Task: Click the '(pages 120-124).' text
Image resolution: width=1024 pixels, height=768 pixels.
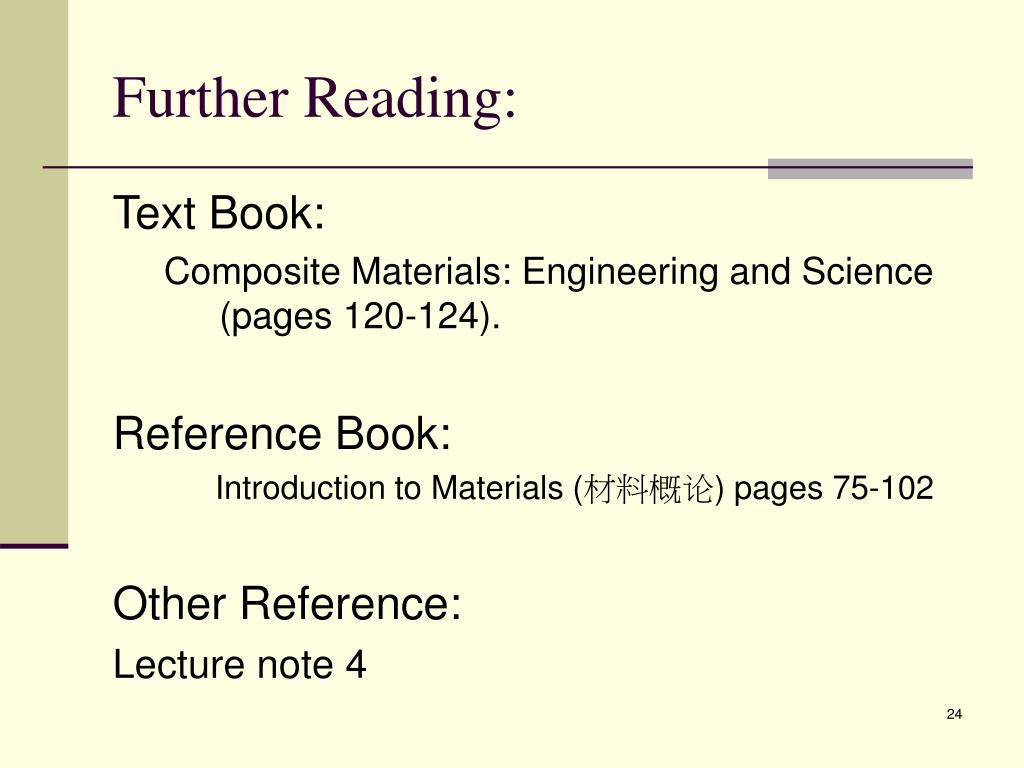Action: click(x=360, y=318)
